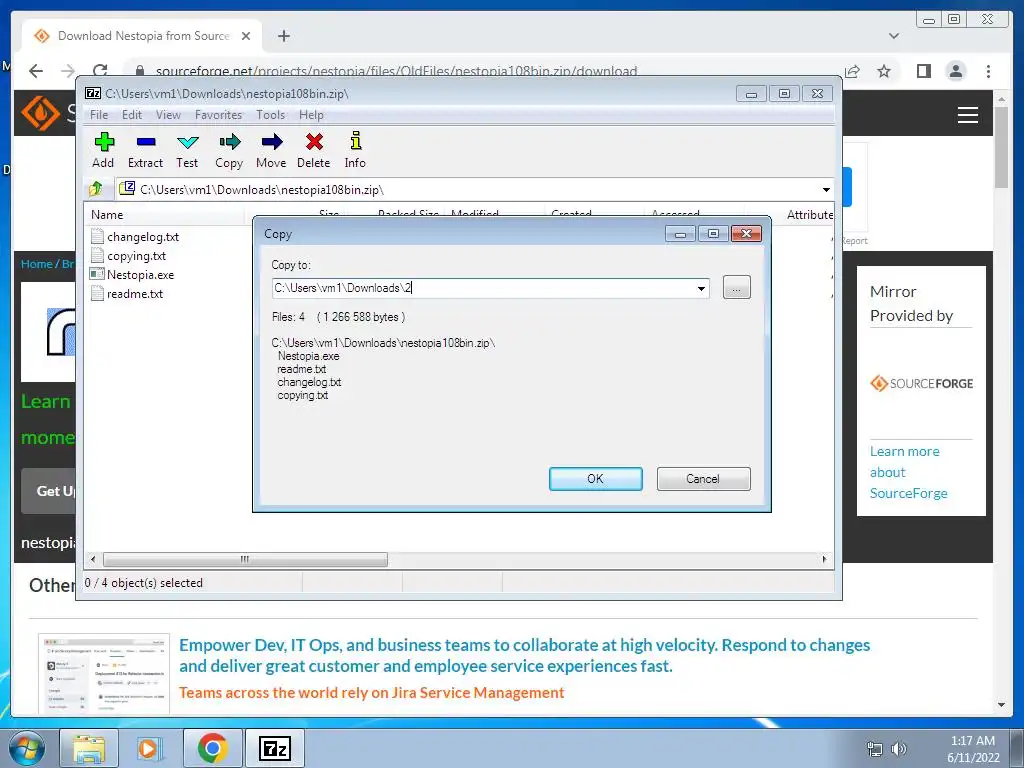This screenshot has height=768, width=1024.
Task: Click the Copy toolbar icon in 7-Zip
Action: pyautogui.click(x=229, y=150)
